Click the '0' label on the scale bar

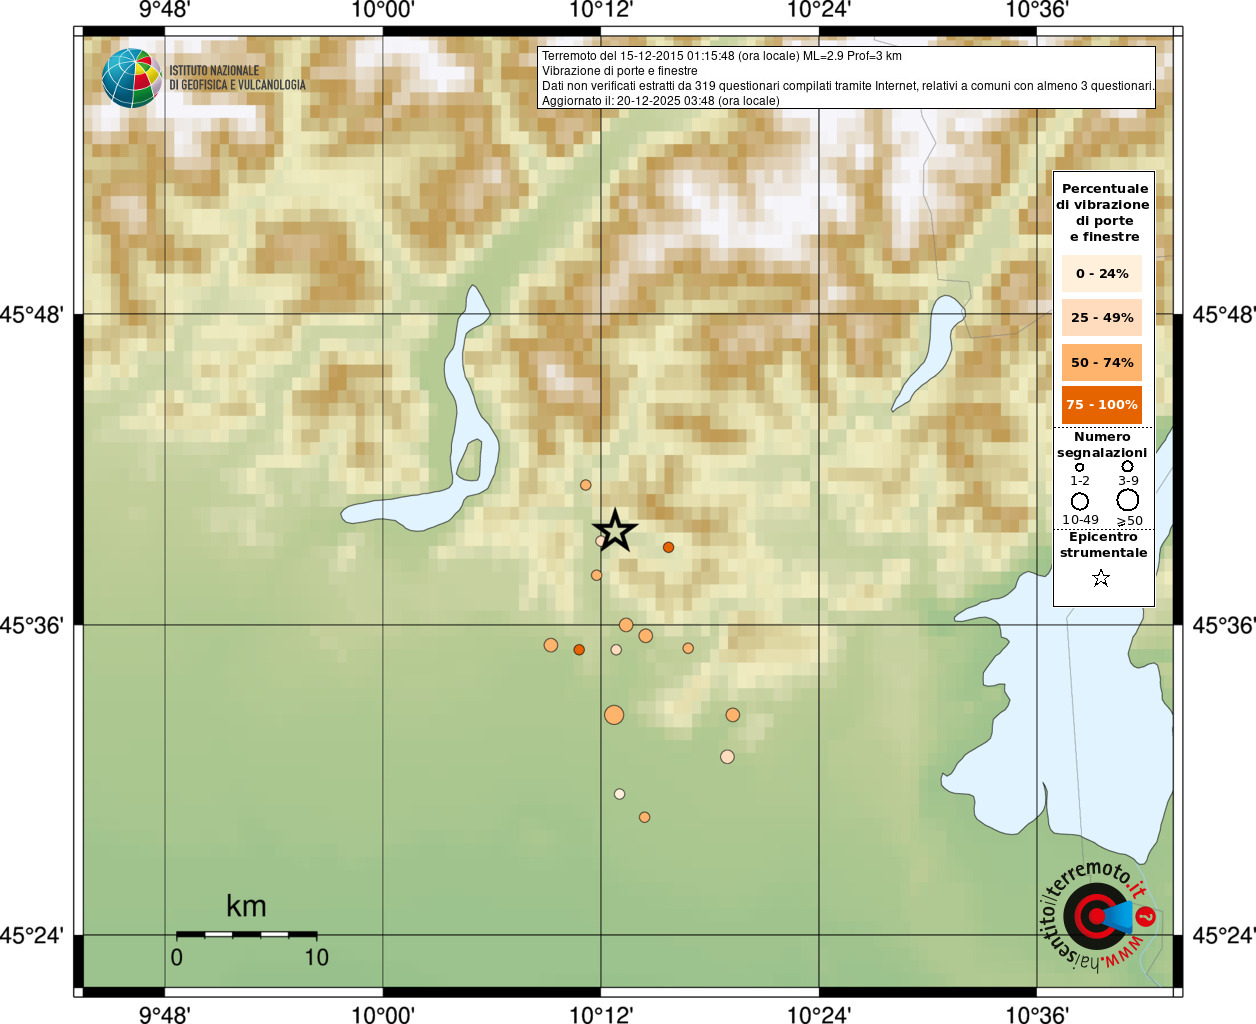pos(177,958)
